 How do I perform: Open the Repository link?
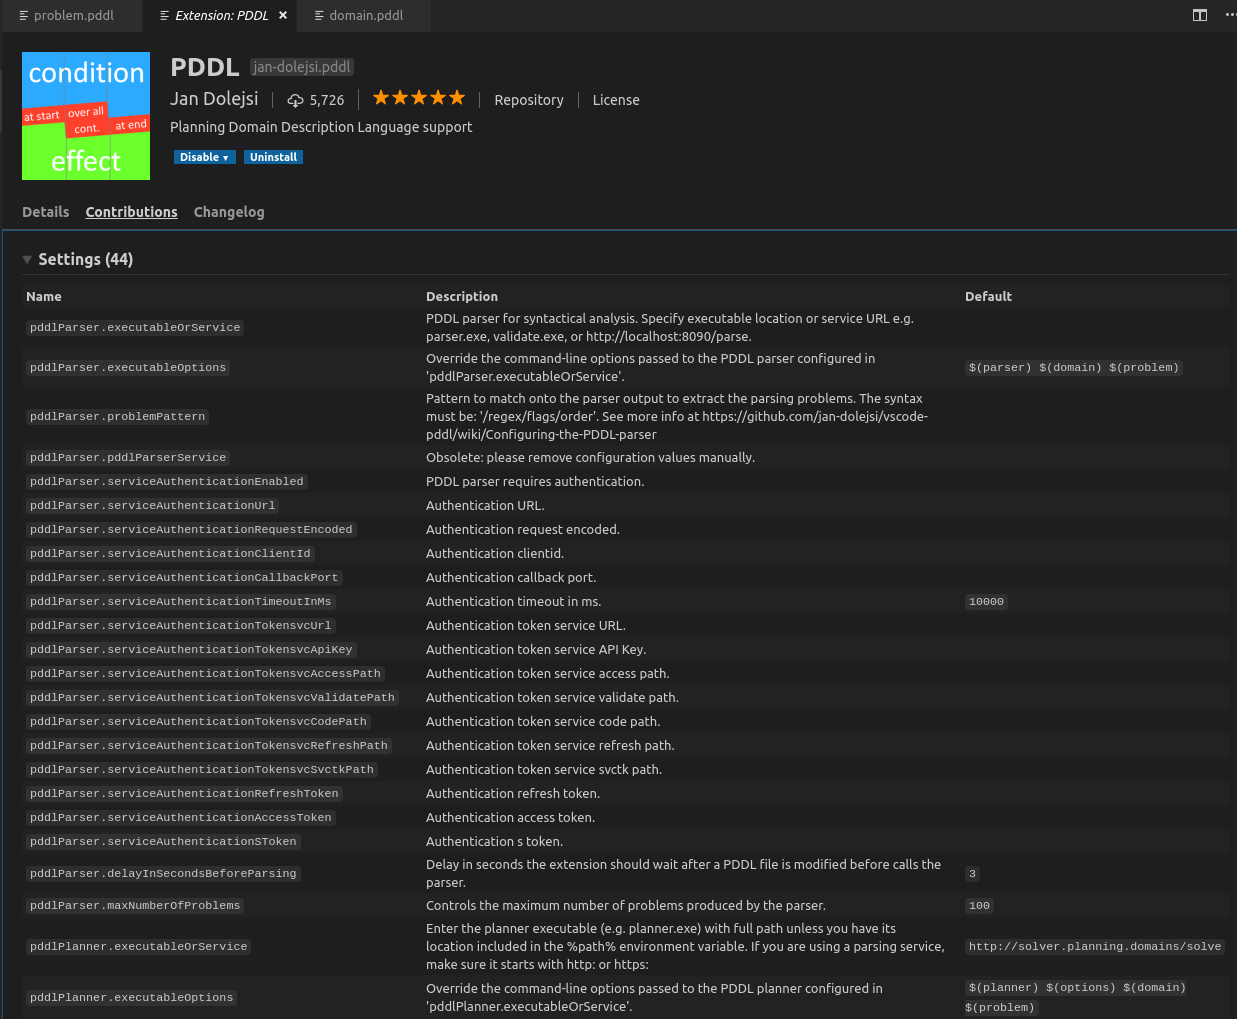coord(528,100)
